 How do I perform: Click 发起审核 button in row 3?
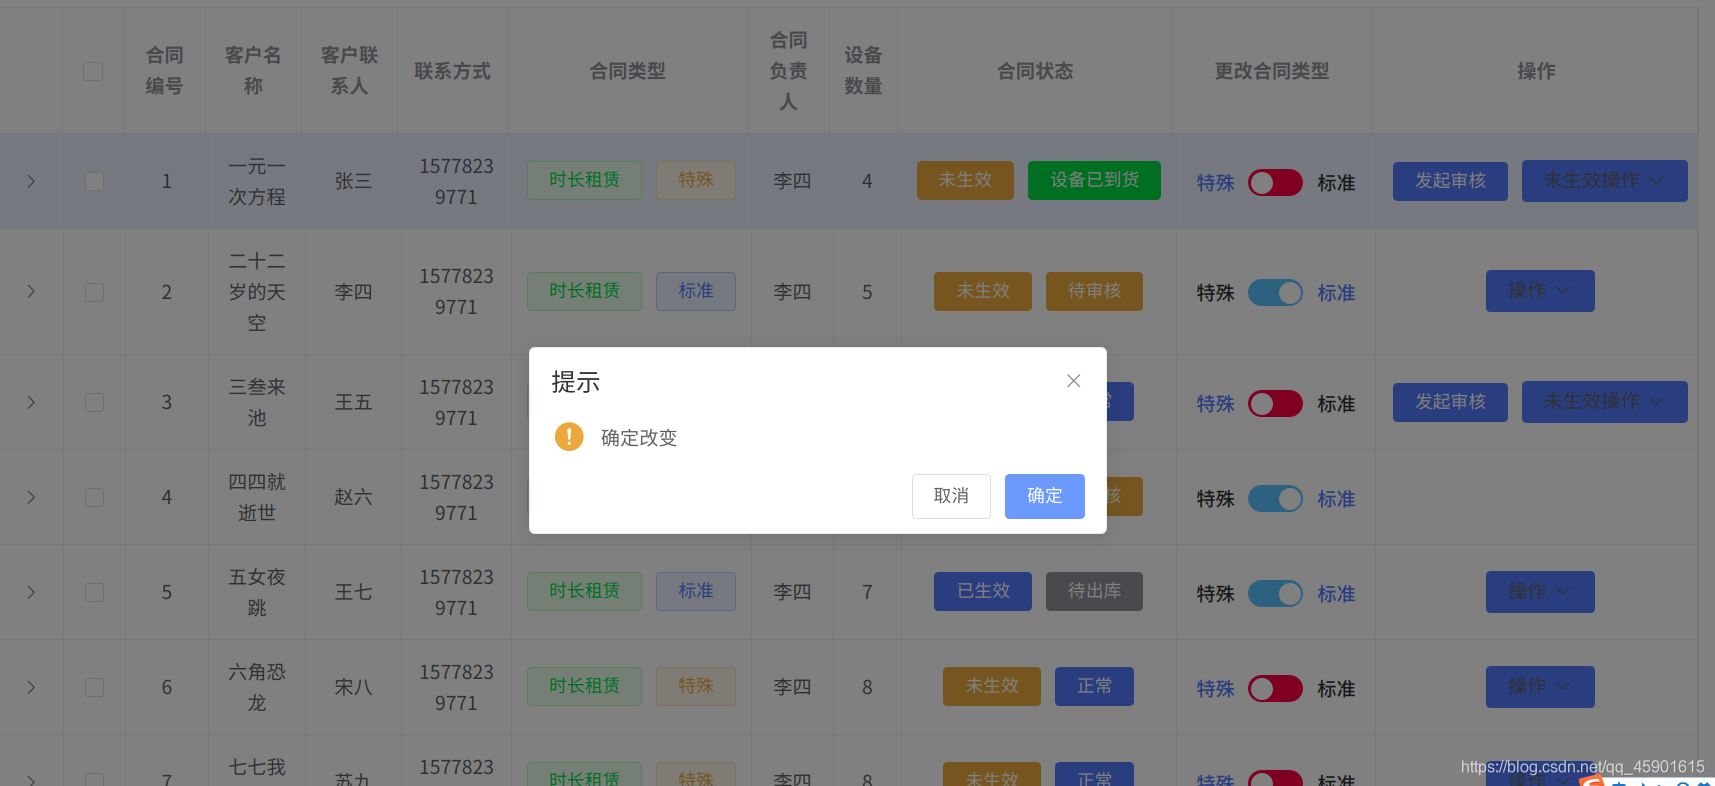[1450, 402]
